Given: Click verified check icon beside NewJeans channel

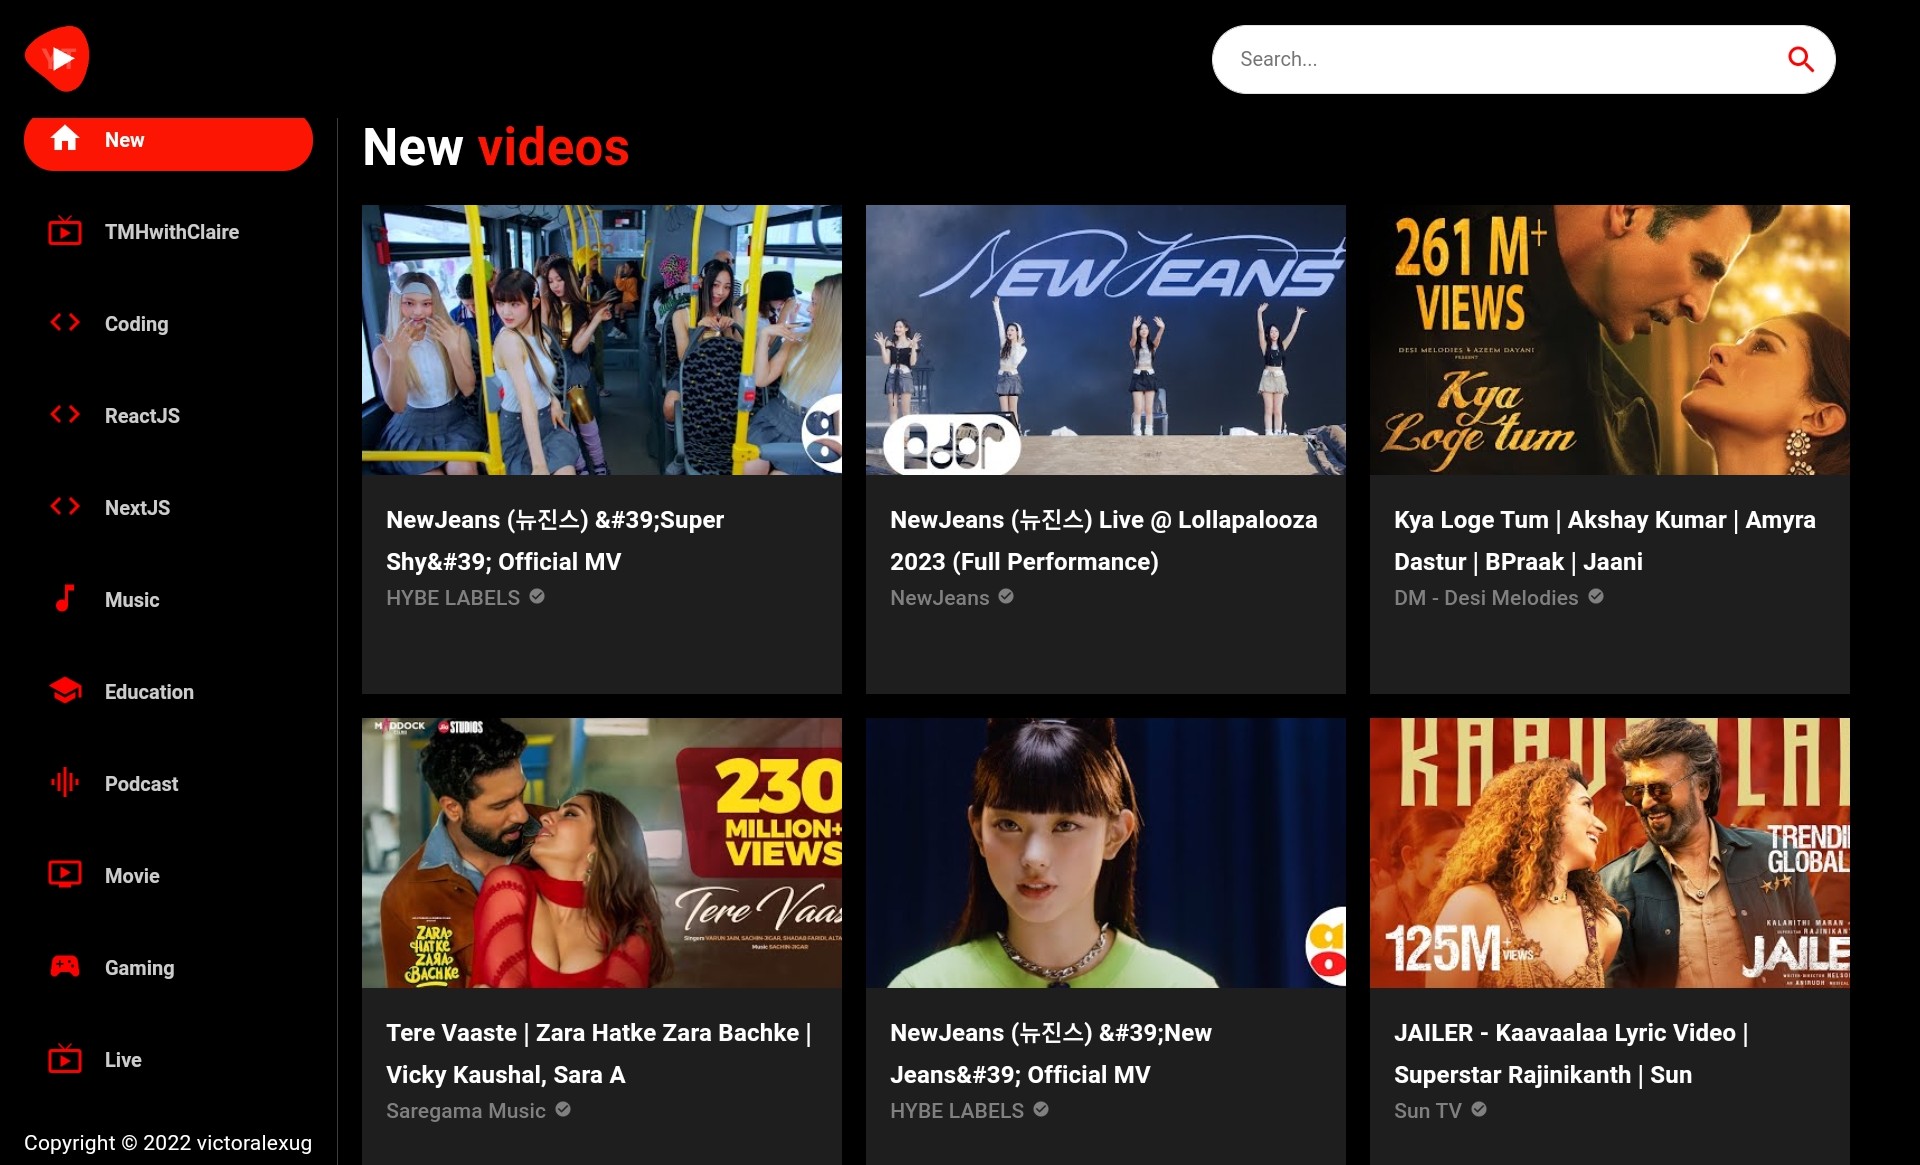Looking at the screenshot, I should pyautogui.click(x=1006, y=596).
